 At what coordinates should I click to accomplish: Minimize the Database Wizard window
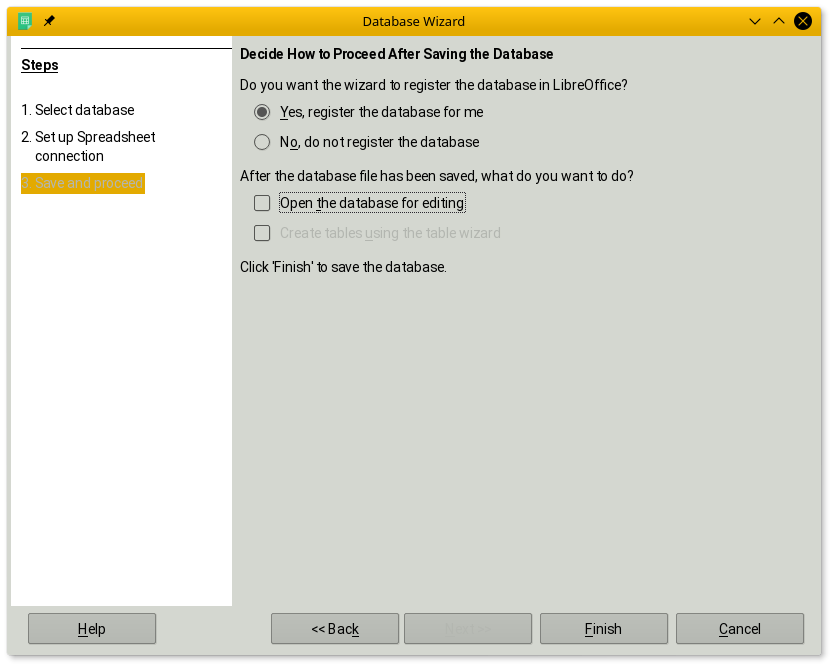click(755, 21)
